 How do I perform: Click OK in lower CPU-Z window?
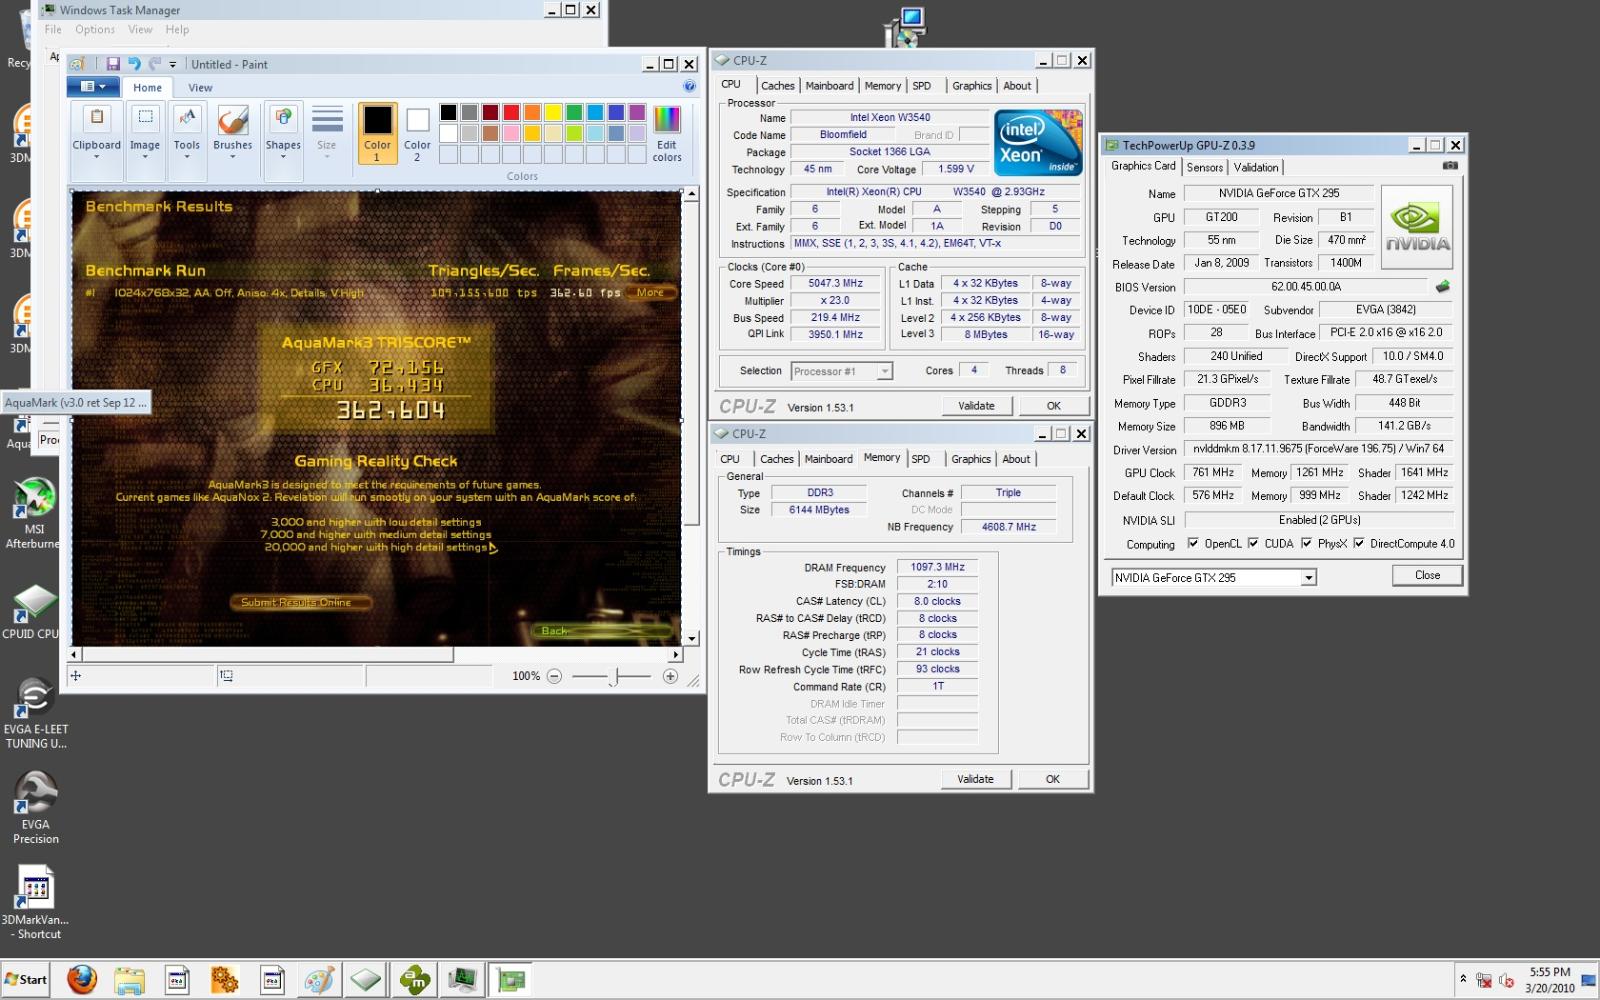(1053, 779)
